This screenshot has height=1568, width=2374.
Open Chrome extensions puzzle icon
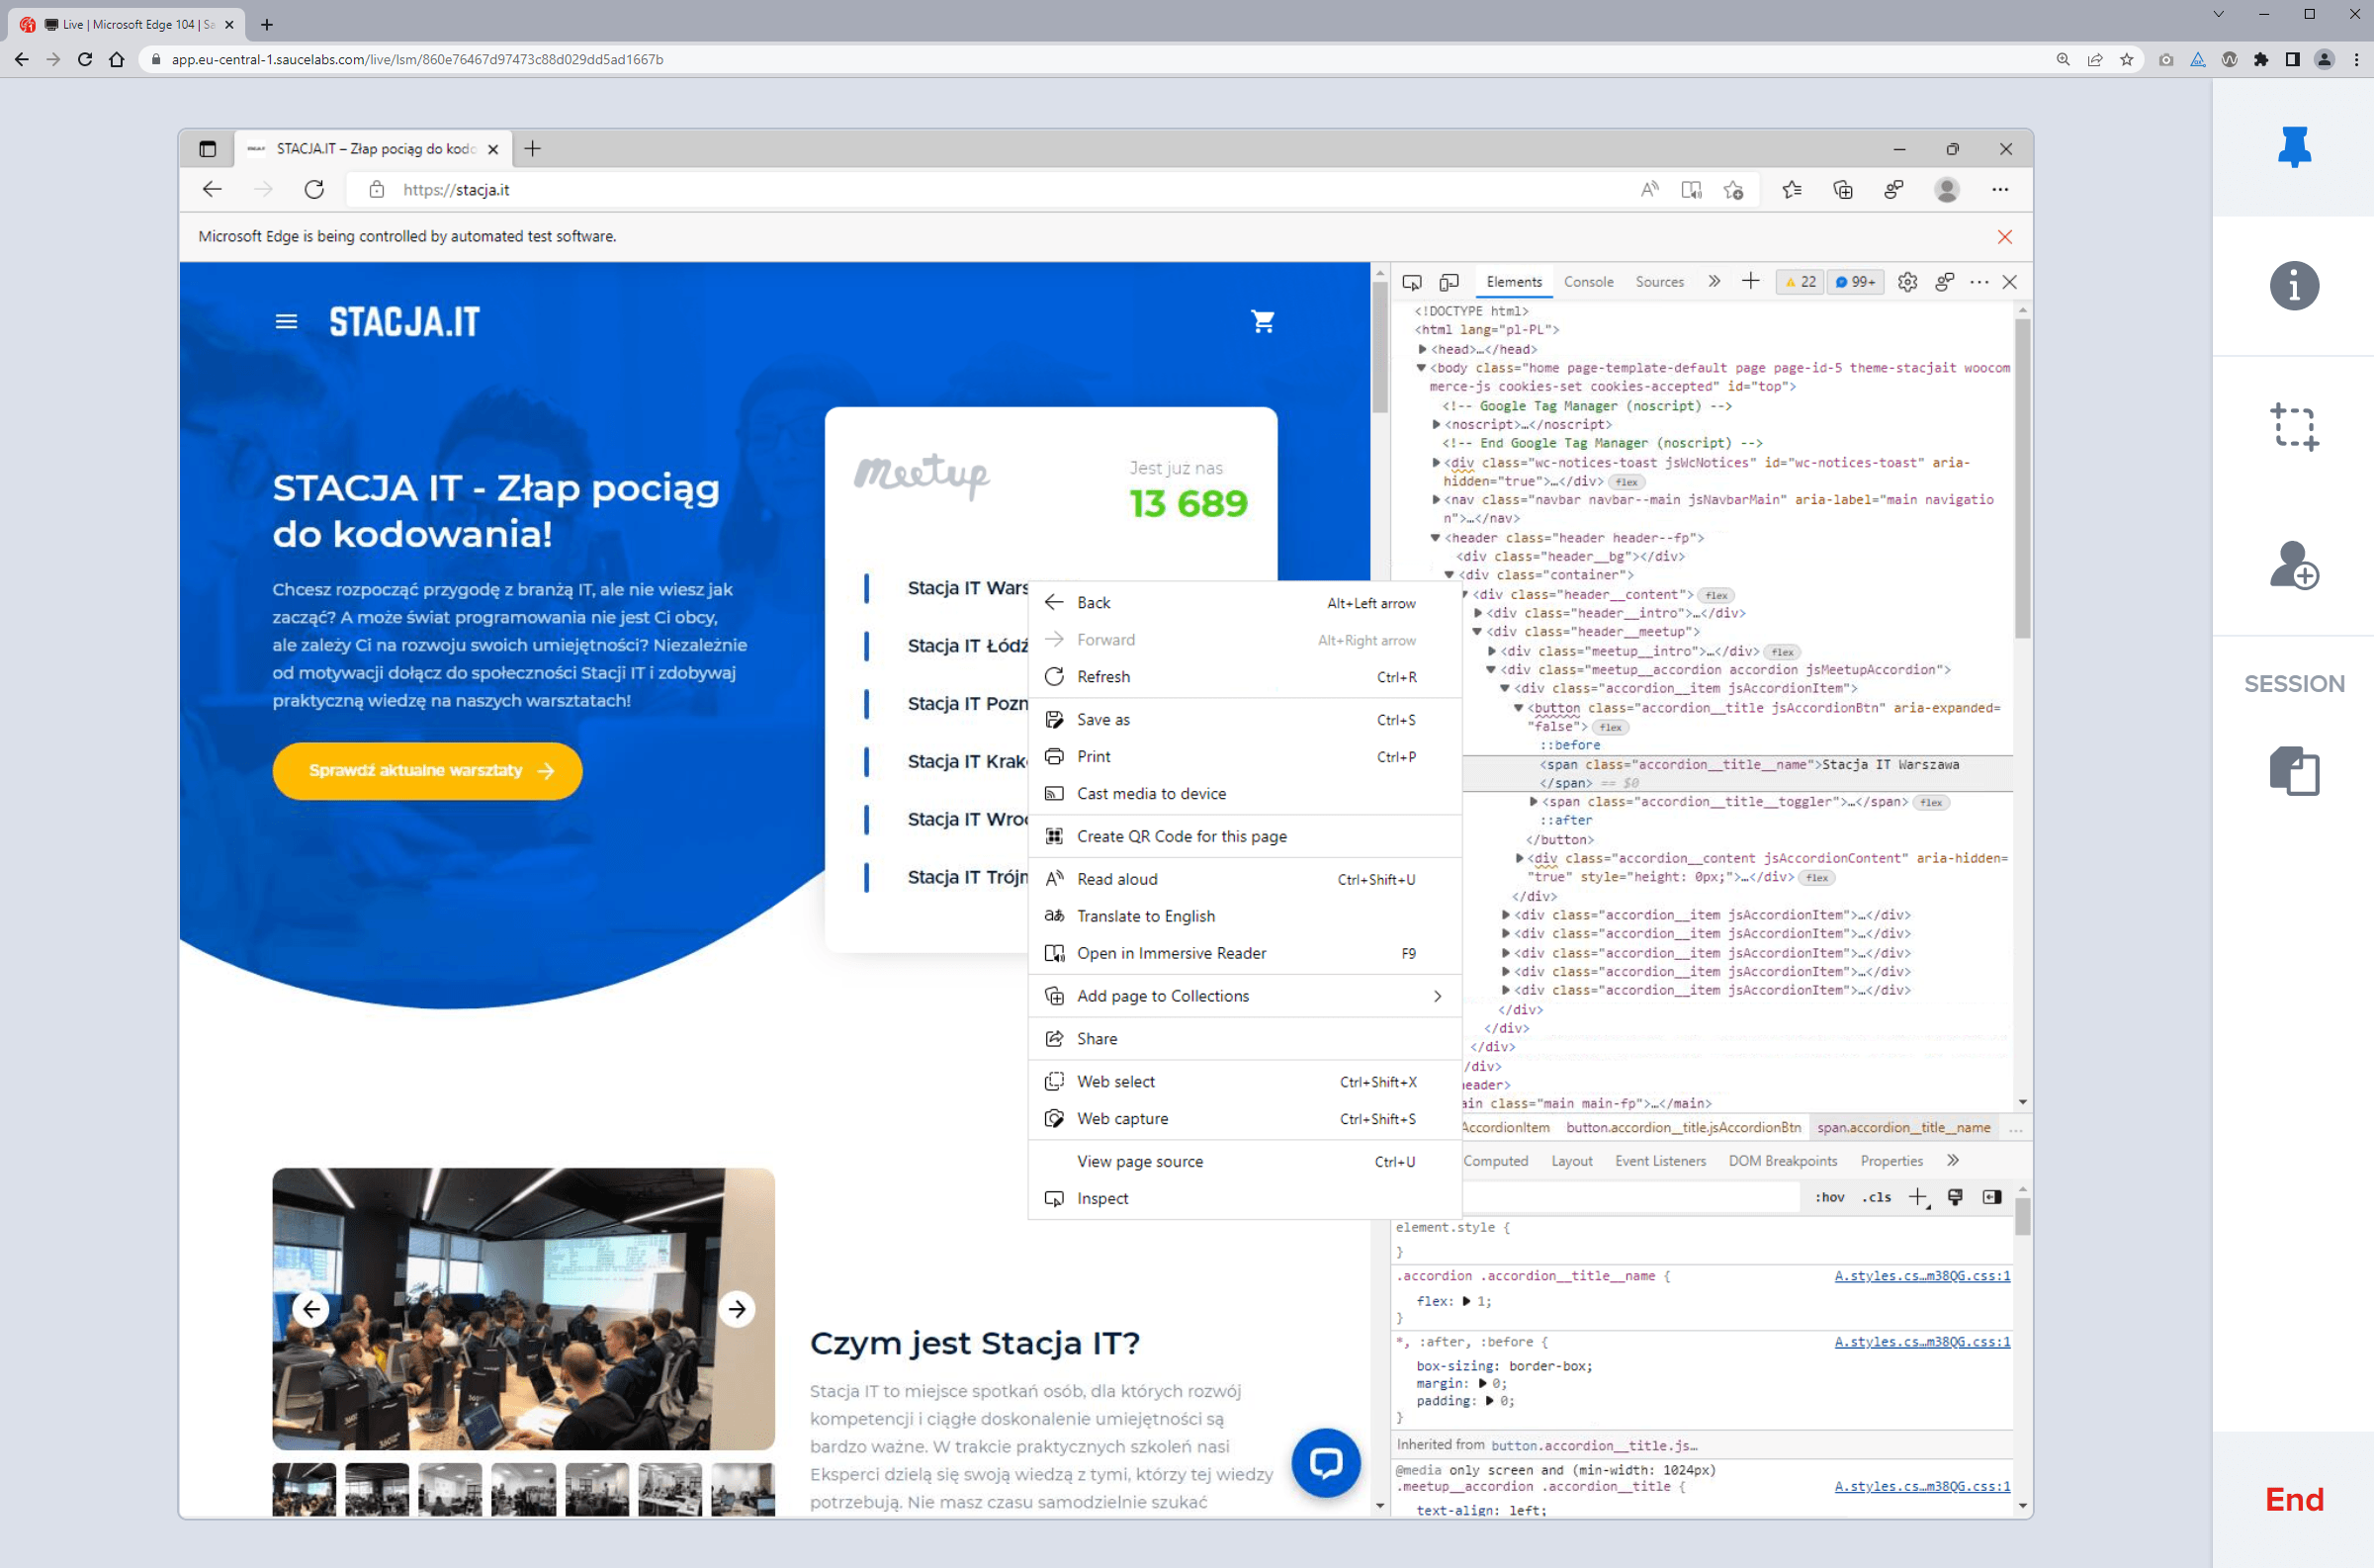coord(2261,59)
